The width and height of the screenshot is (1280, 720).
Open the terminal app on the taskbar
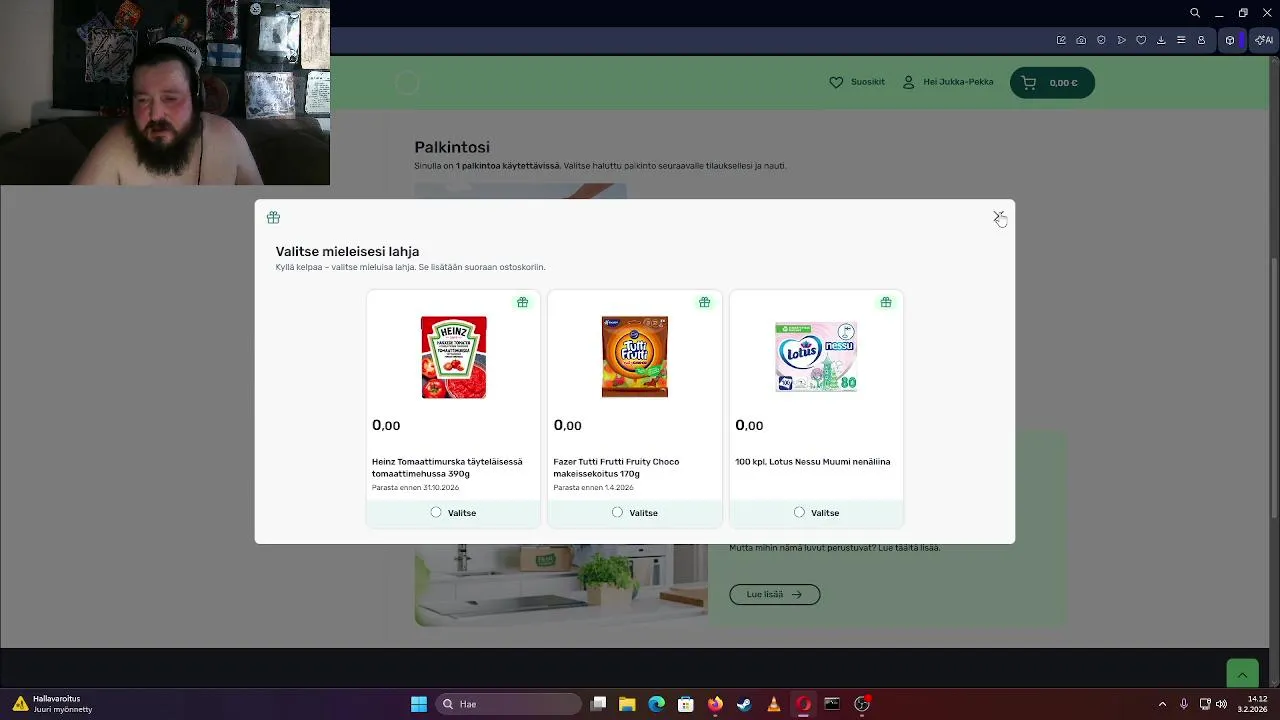pyautogui.click(x=832, y=704)
